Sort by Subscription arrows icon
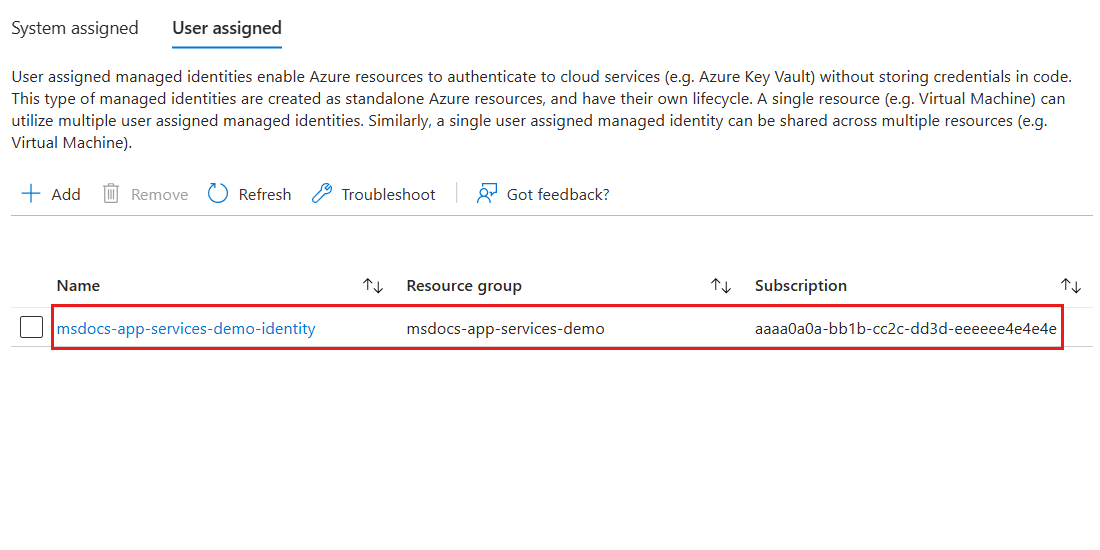 pos(1071,286)
